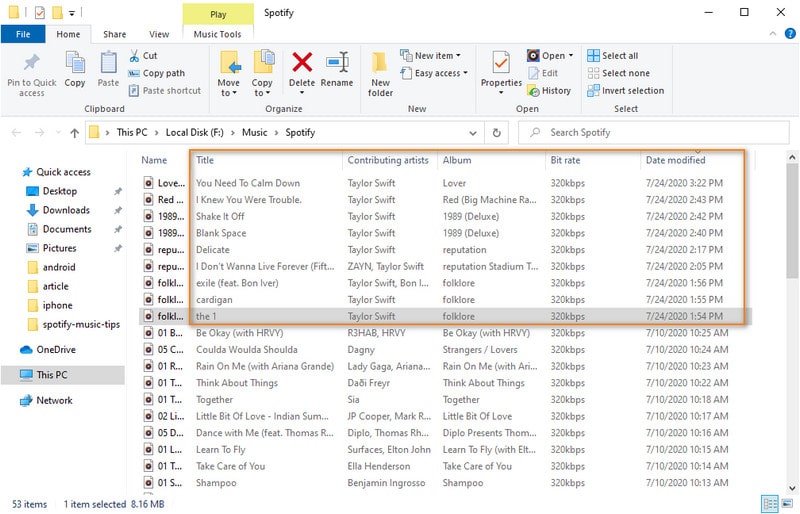Cut the selected file with the scissors icon
This screenshot has height=514, width=800.
coord(134,56)
